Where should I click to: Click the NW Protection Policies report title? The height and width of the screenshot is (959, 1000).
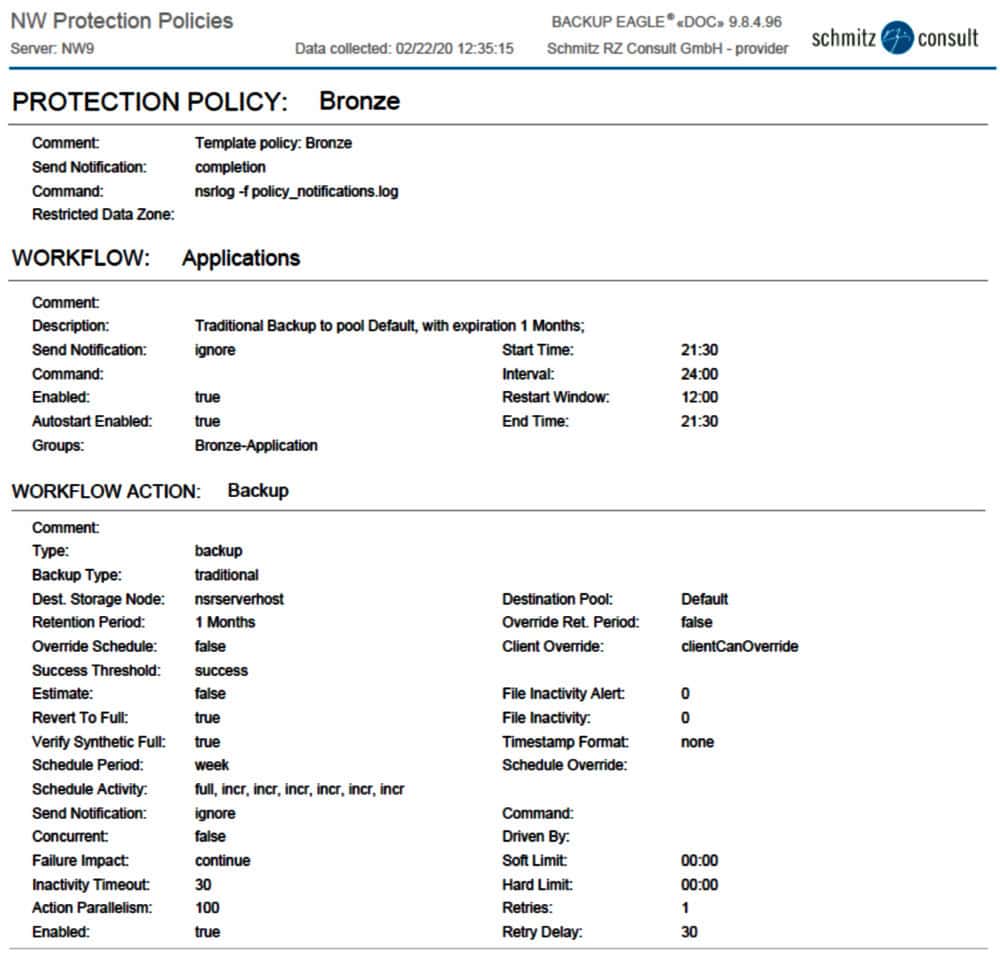tap(121, 21)
